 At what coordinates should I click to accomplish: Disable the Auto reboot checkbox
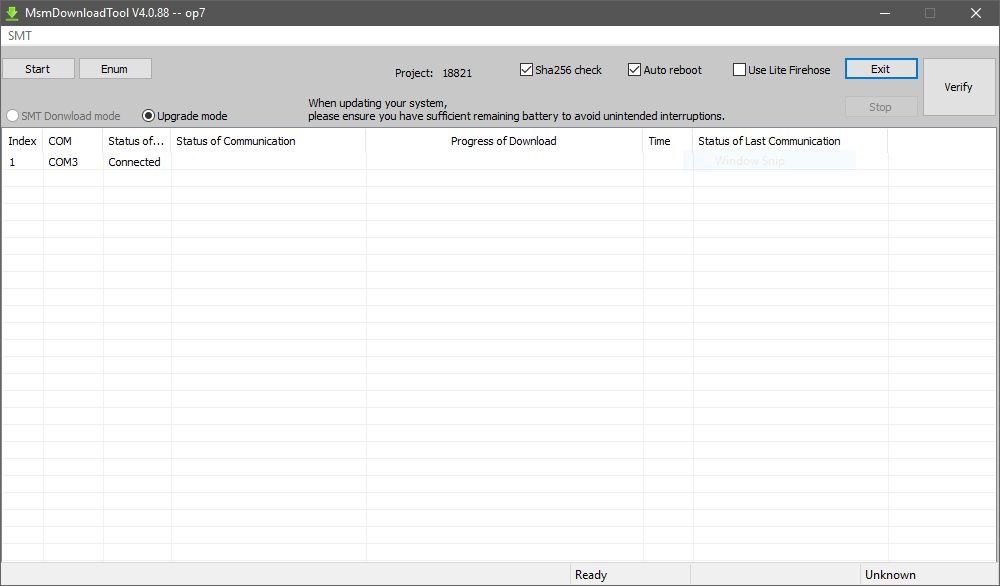coord(635,70)
